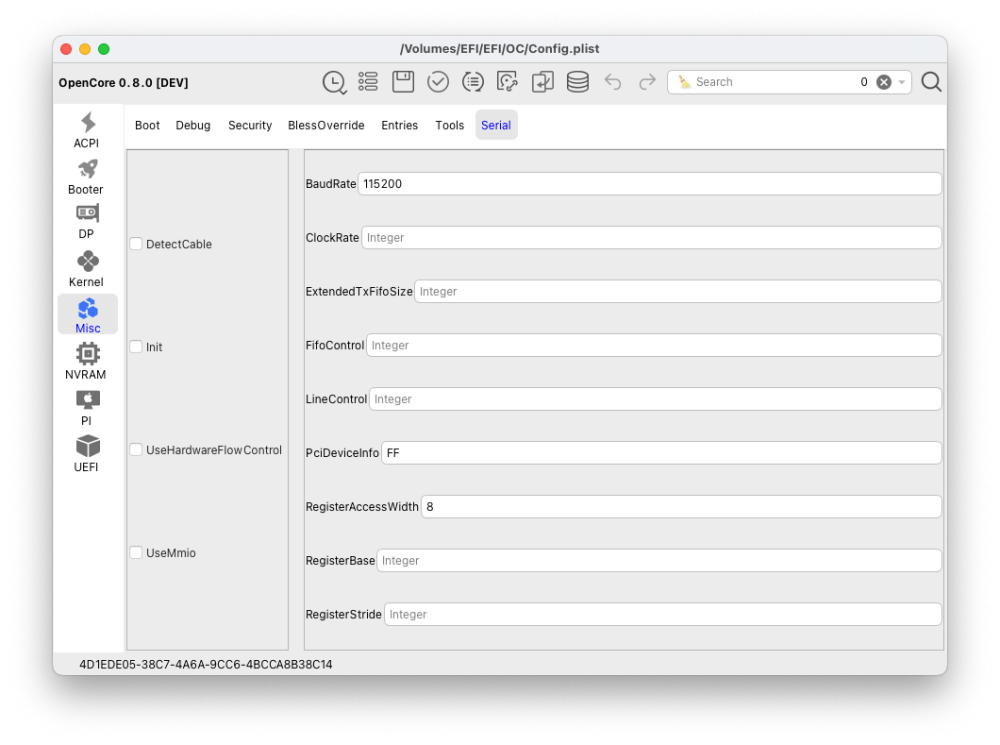Switch to the PI (PlatformInfo) section
This screenshot has height=745, width=1000.
pyautogui.click(x=87, y=407)
